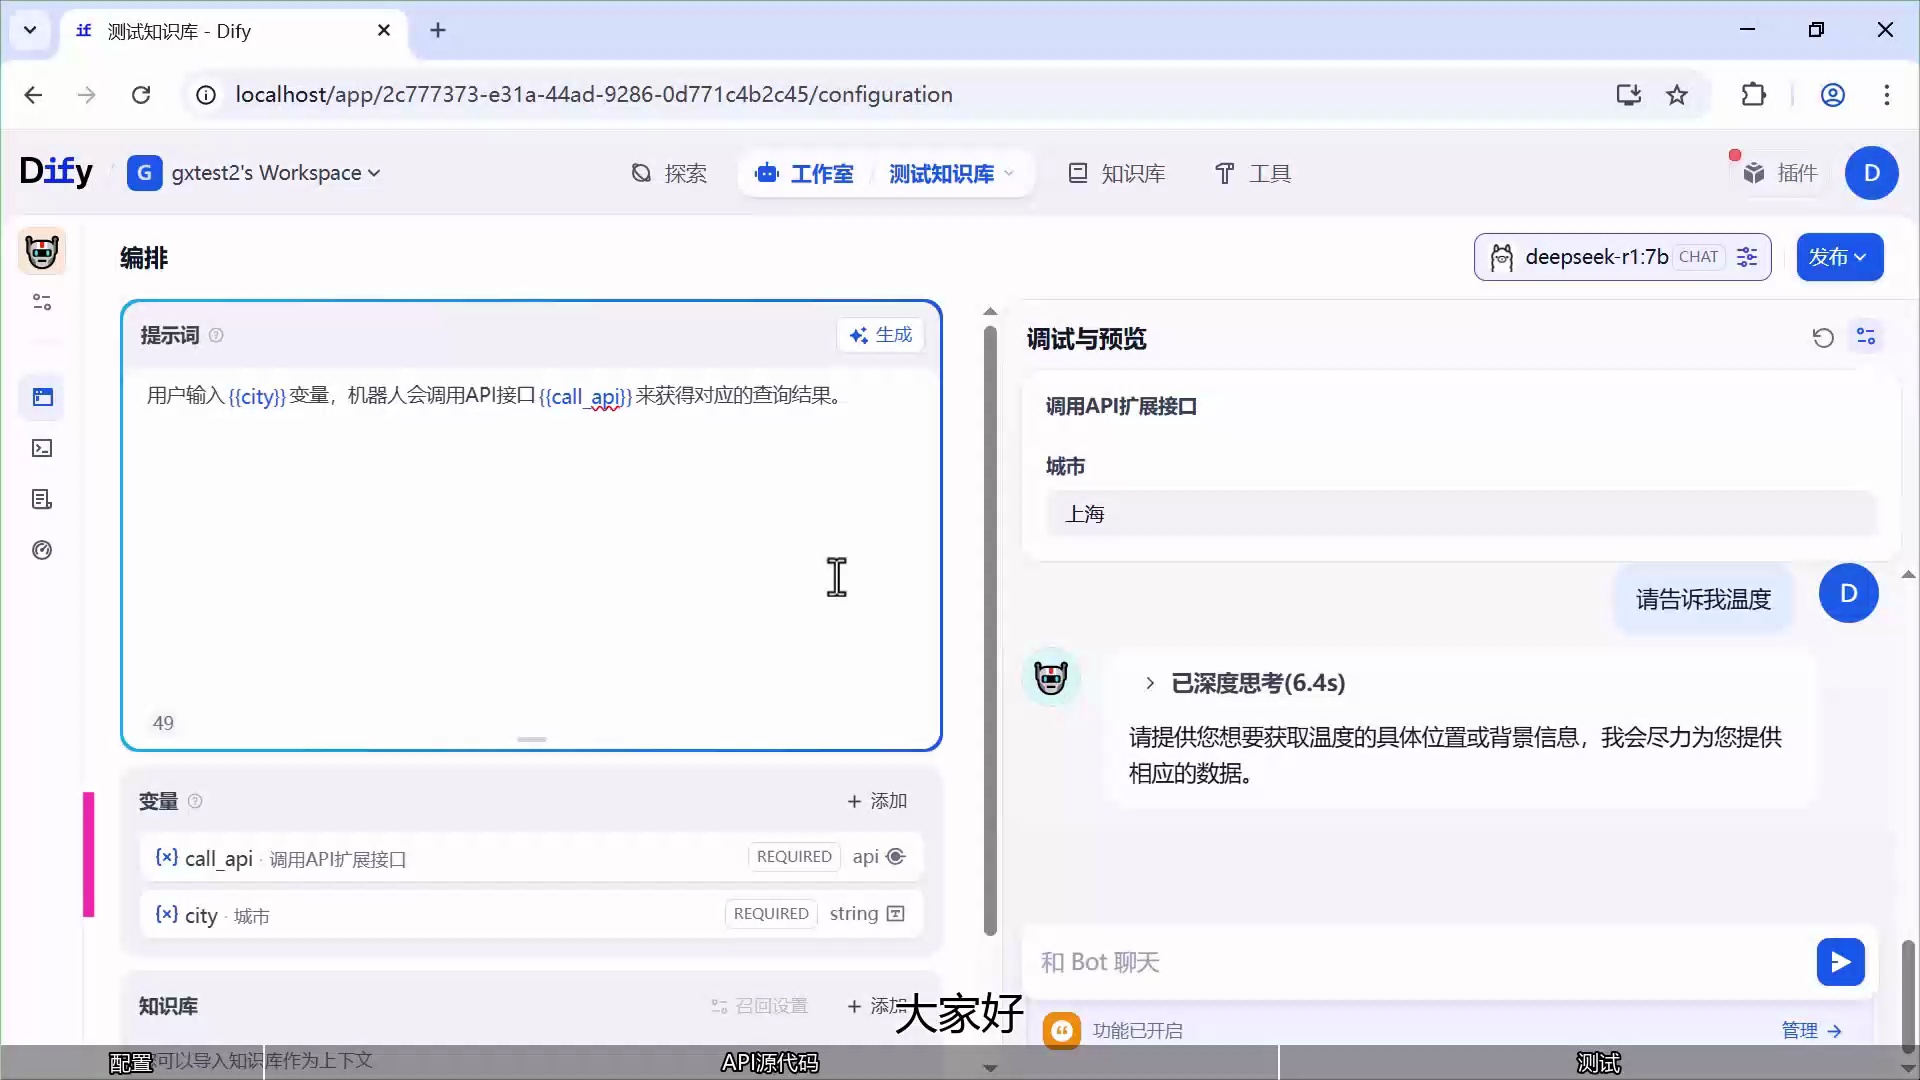Screen dimensions: 1920x1080
Task: Click the configuration panel vertical scrollbar
Action: (x=990, y=630)
